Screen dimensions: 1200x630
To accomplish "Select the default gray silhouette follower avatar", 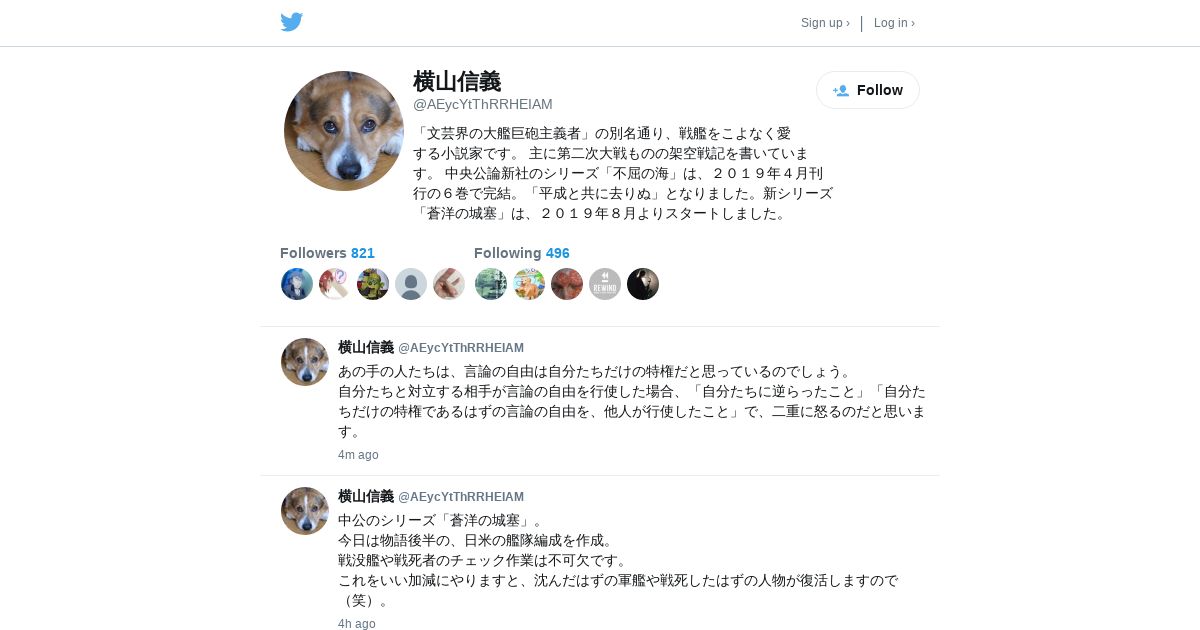I will (411, 284).
